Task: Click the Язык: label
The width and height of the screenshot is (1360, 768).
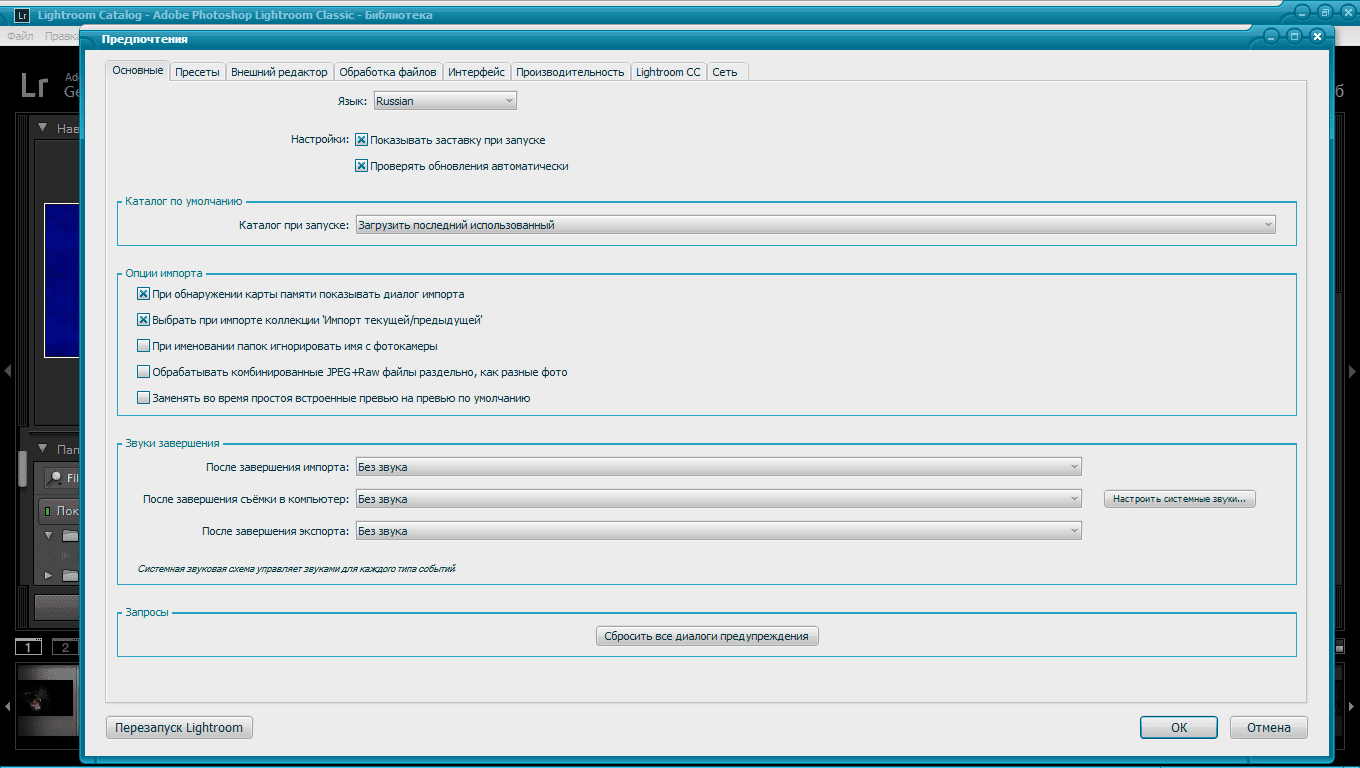Action: point(352,101)
